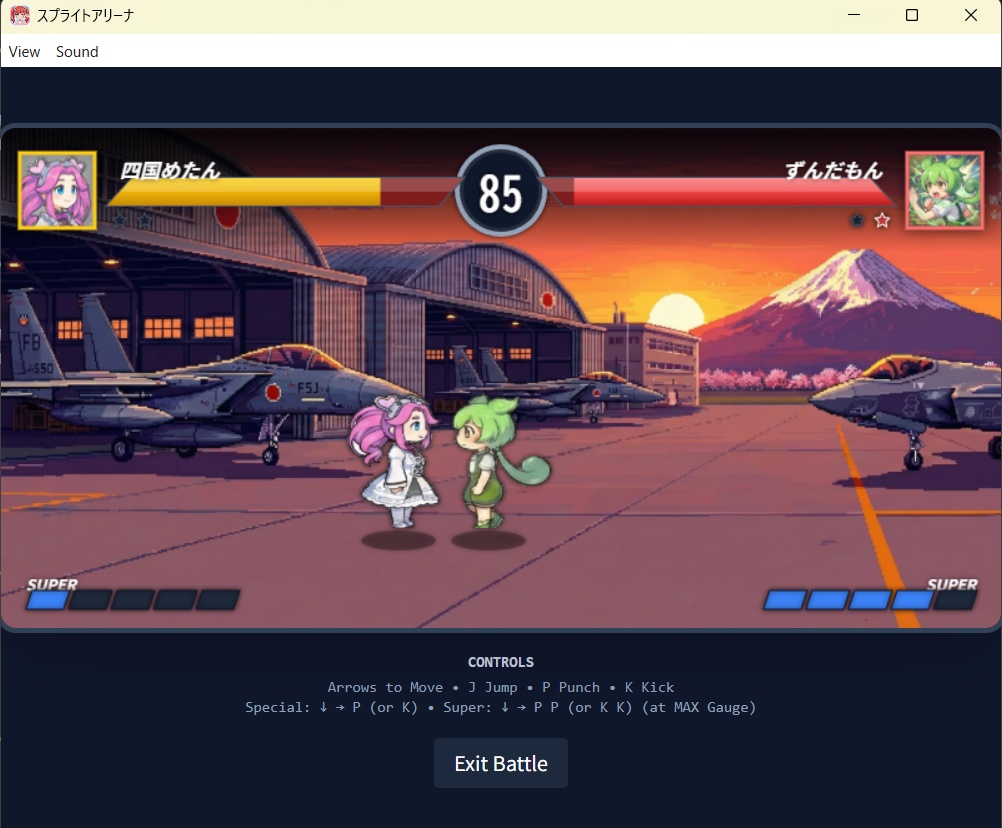Click the 'P Punch' control hint

click(x=571, y=687)
